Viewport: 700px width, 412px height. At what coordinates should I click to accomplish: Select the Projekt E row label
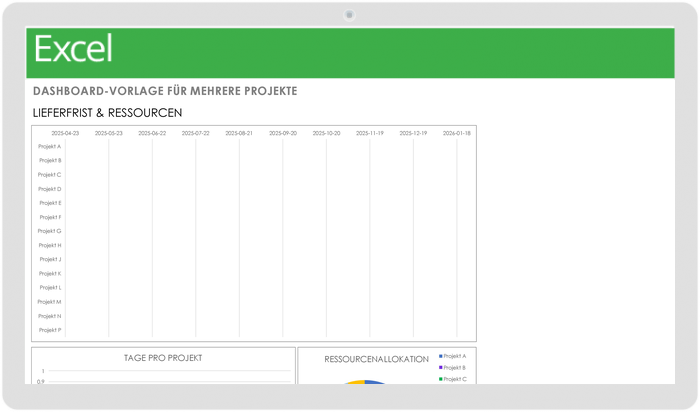pos(50,203)
